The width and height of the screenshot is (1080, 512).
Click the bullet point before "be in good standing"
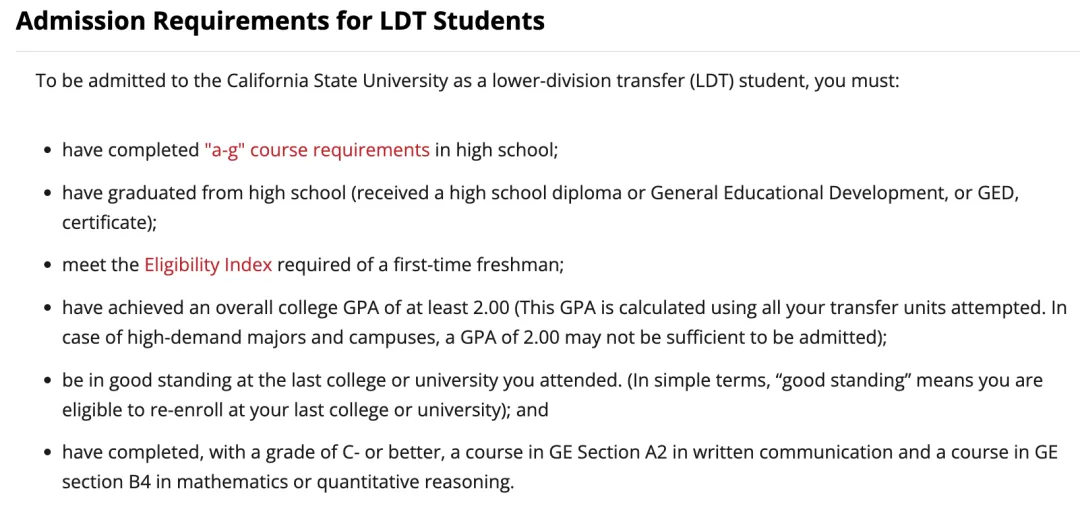(x=47, y=381)
